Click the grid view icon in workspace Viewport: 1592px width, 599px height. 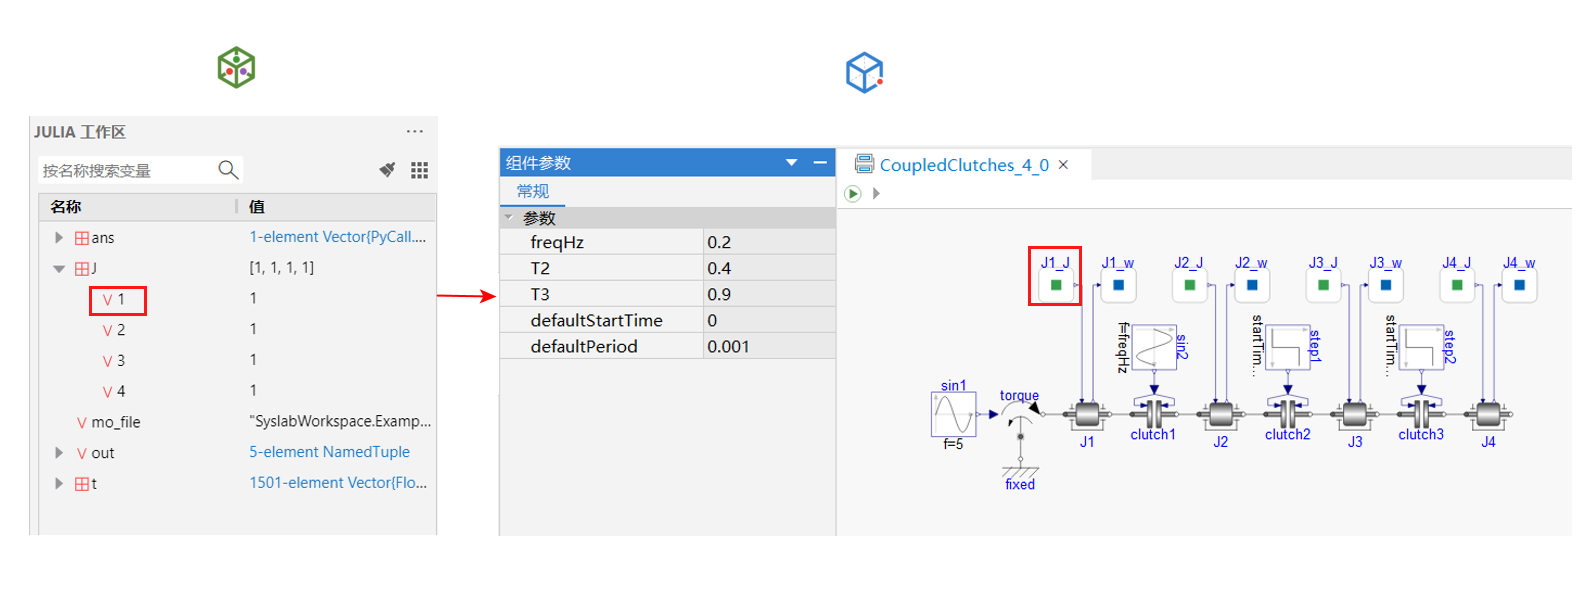(419, 170)
